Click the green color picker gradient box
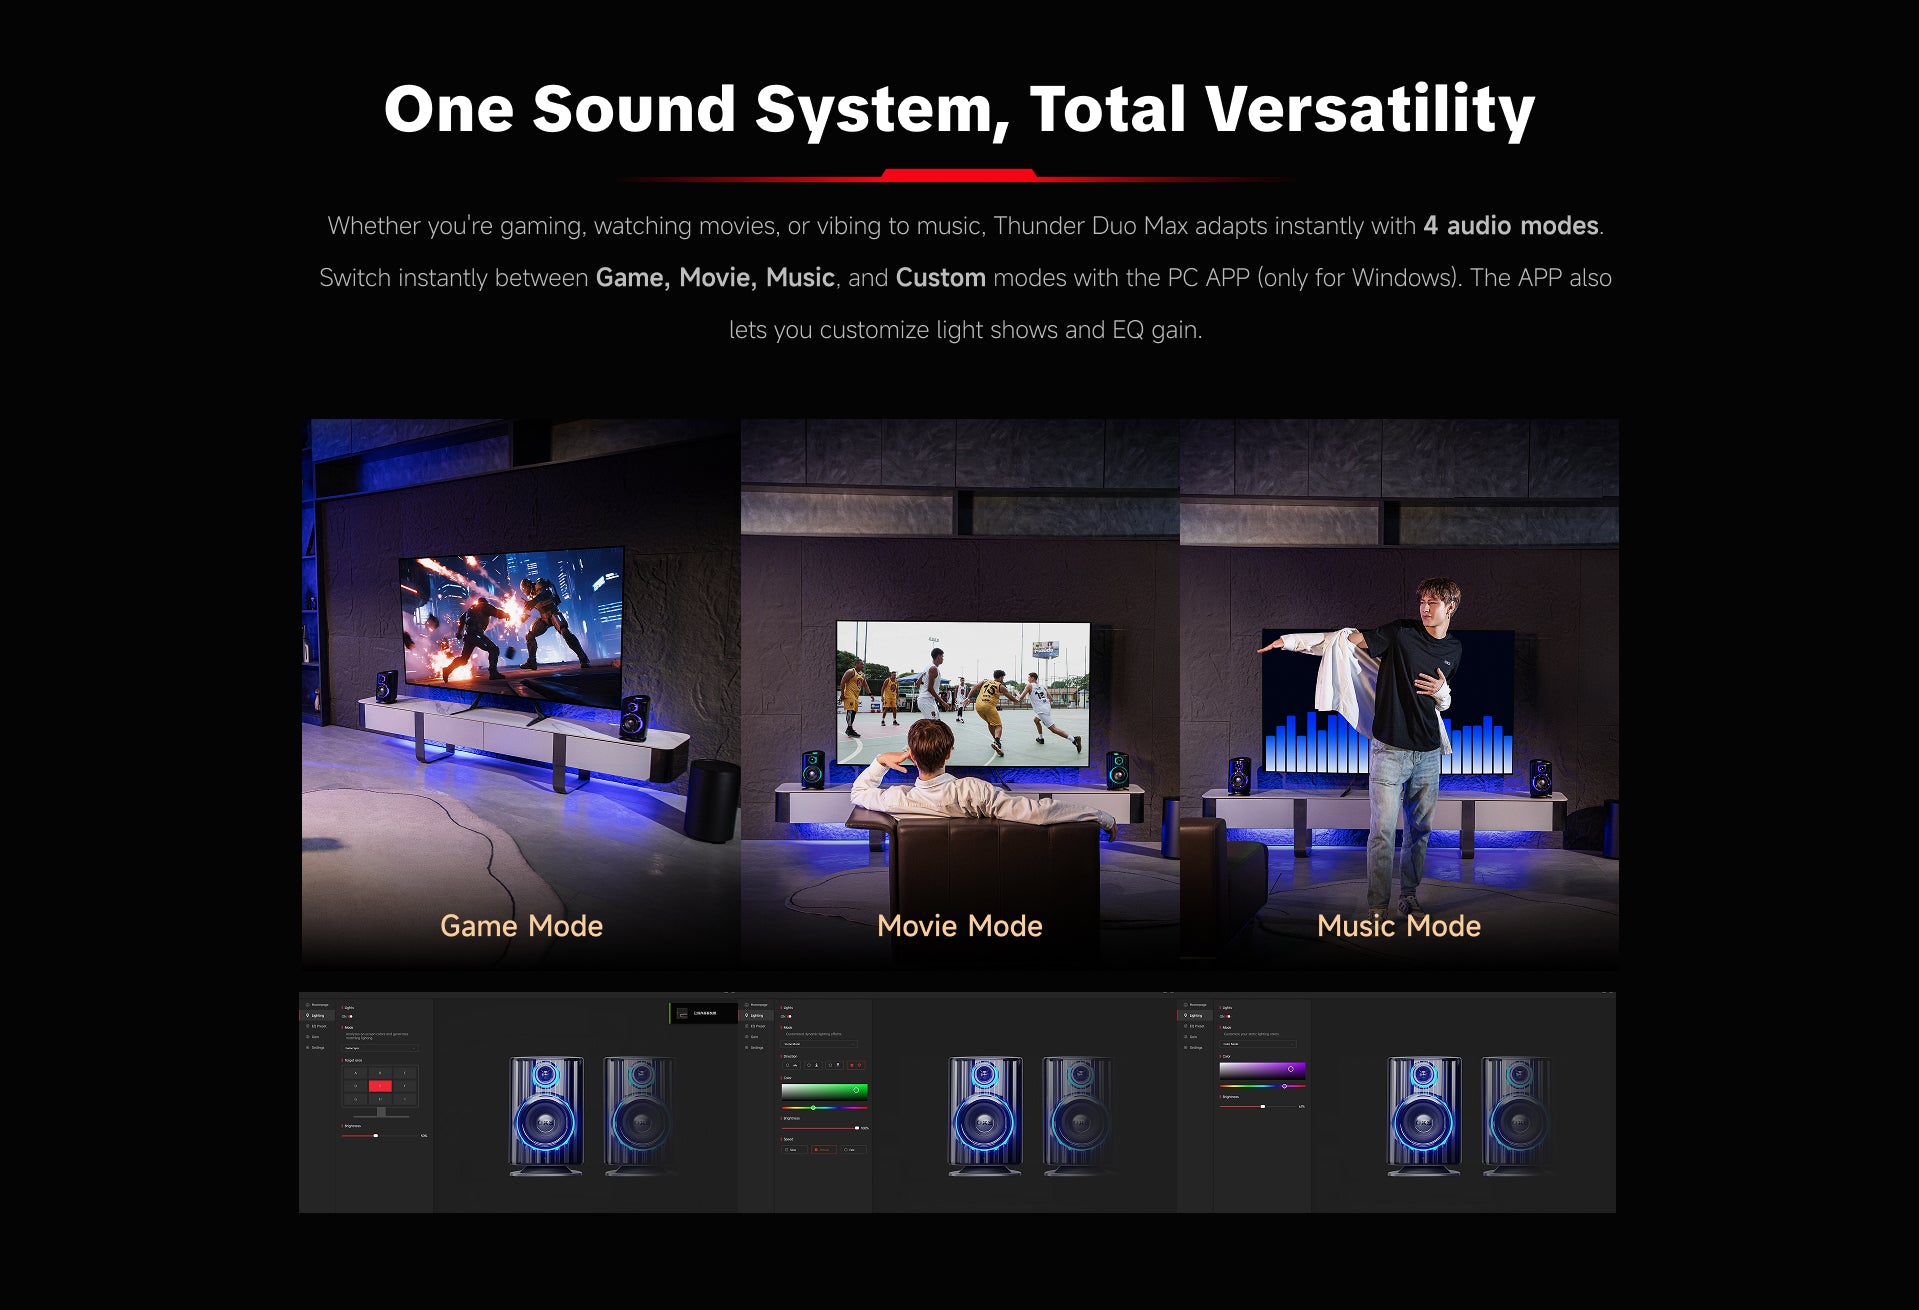 coord(824,1090)
